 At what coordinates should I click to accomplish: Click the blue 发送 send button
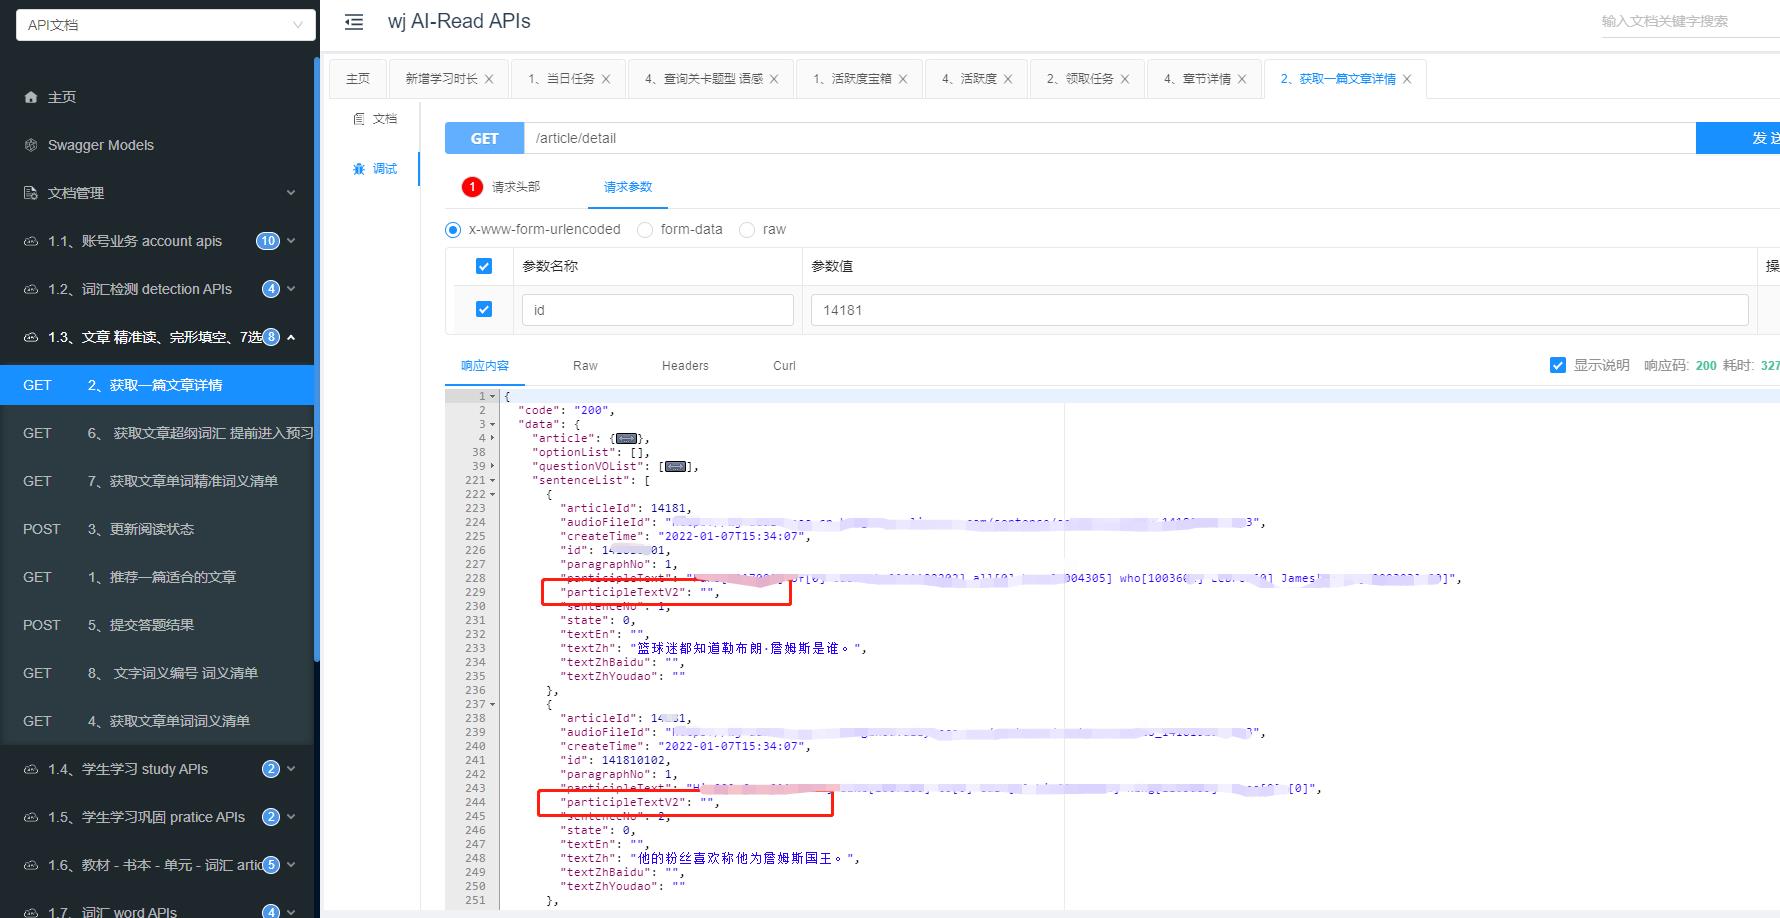[1738, 138]
